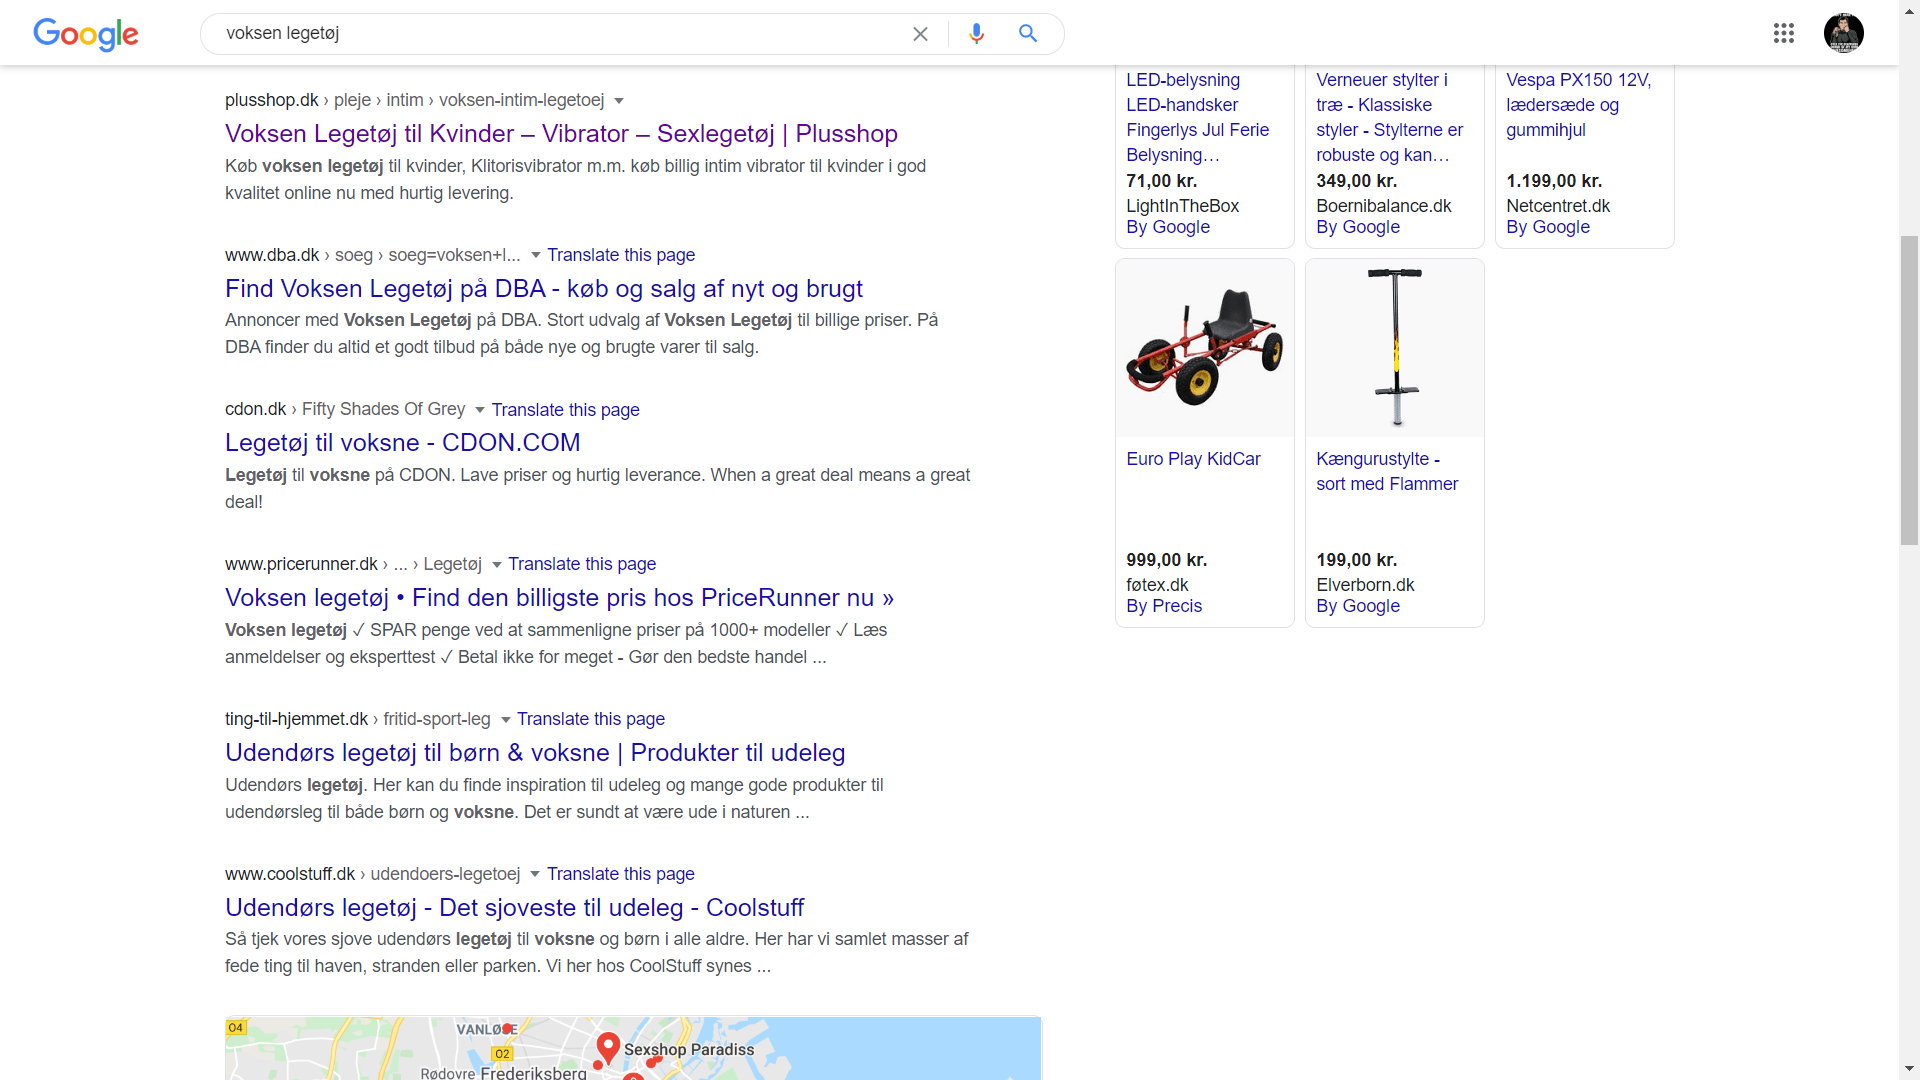Expand the www.coolstuff.dk result options arrow
The width and height of the screenshot is (1920, 1080).
coord(535,874)
